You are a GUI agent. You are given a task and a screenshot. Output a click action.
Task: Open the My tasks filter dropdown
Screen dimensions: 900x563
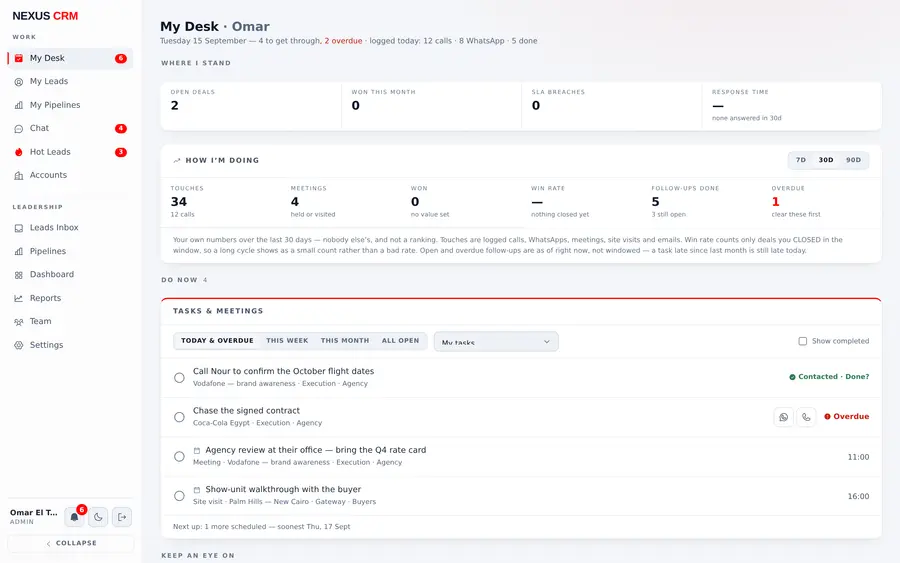496,341
